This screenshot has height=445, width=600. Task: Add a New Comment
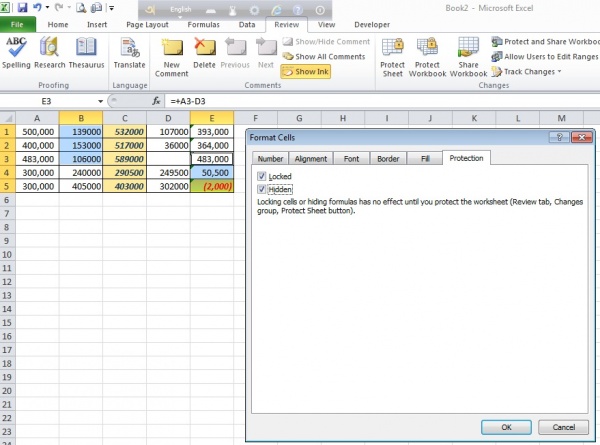point(171,57)
